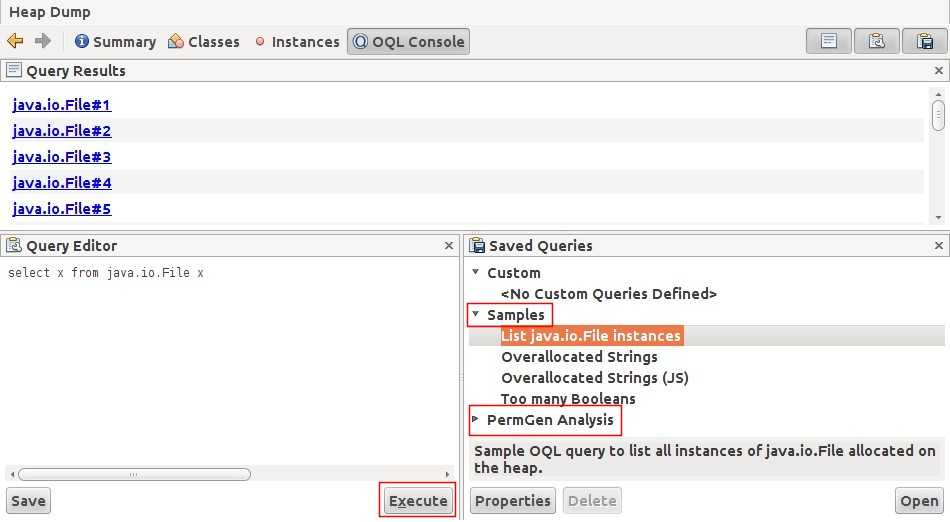Open Properties of the selected query

point(513,501)
